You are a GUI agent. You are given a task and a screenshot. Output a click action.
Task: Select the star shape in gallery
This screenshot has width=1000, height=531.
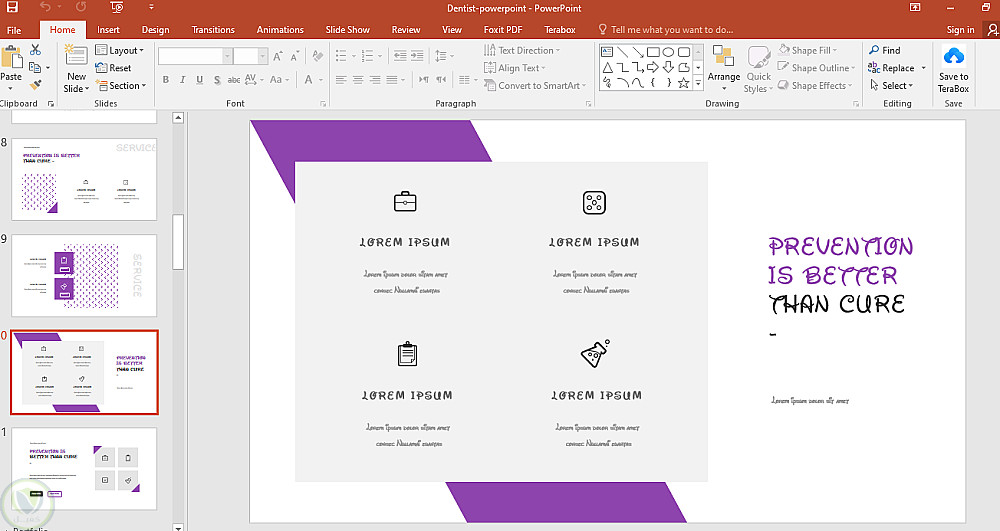(x=684, y=83)
